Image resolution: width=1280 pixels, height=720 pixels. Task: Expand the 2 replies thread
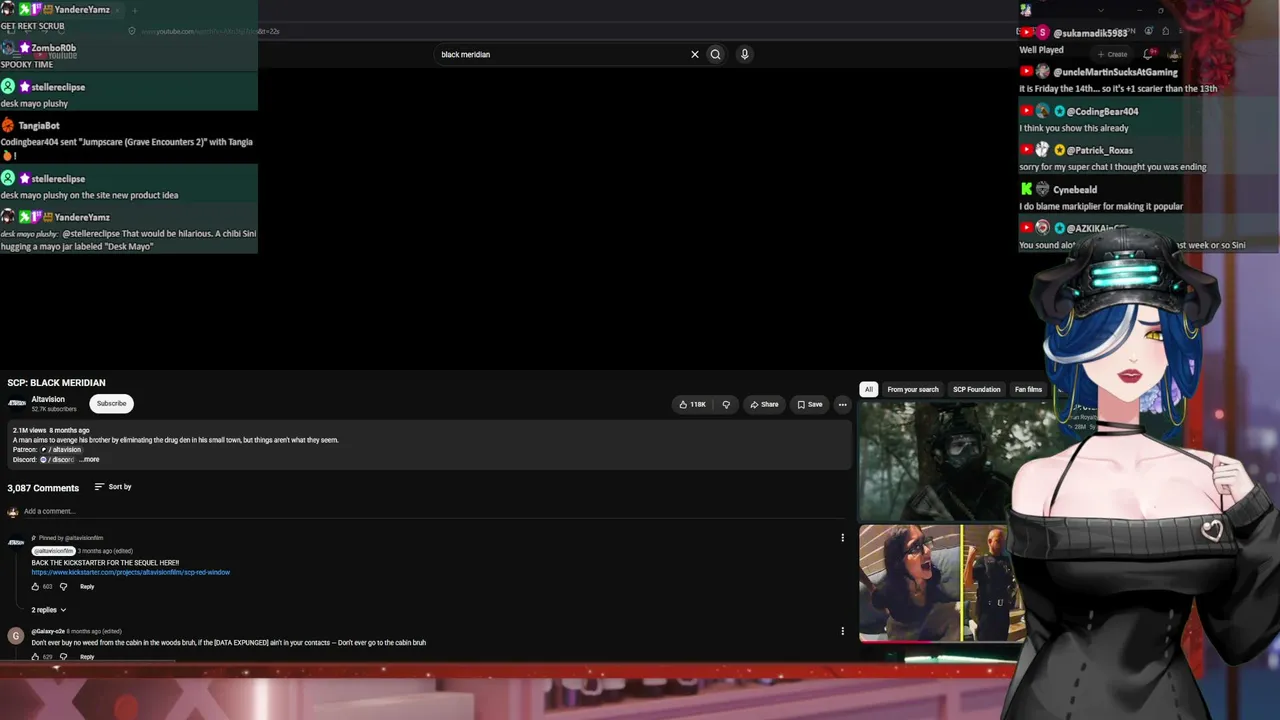[49, 610]
